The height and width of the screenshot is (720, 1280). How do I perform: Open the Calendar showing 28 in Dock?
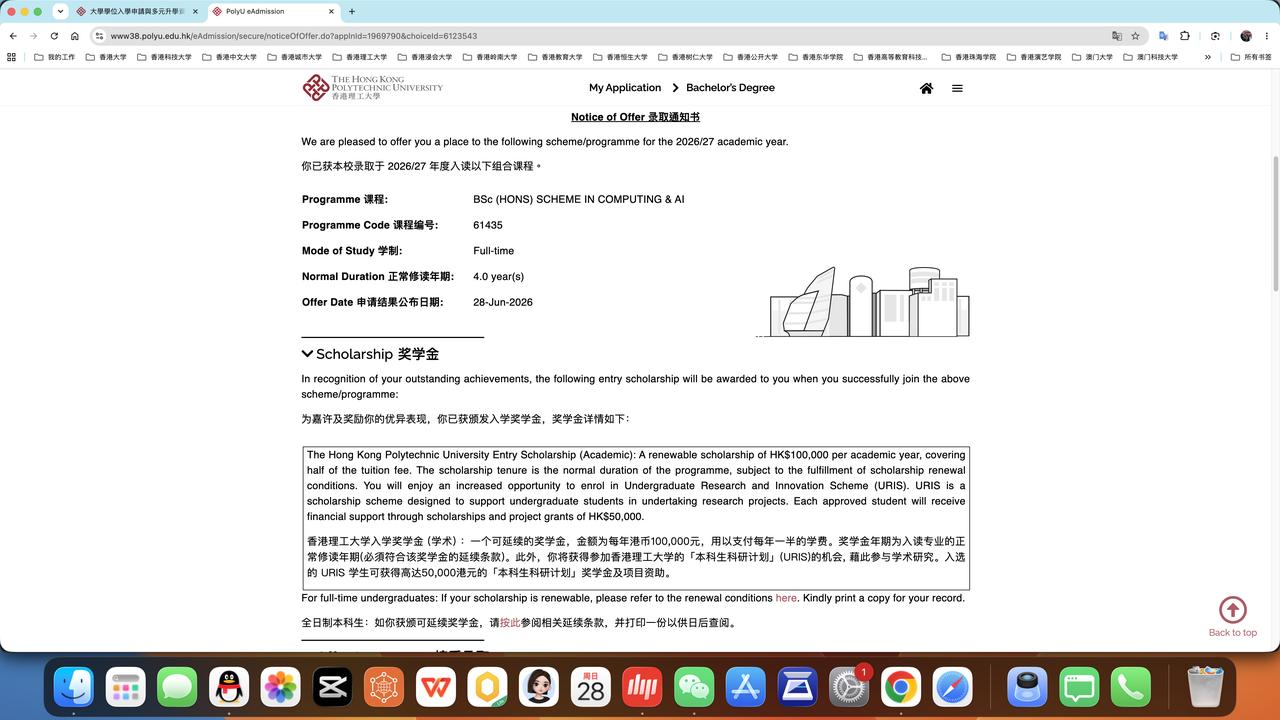tap(591, 687)
